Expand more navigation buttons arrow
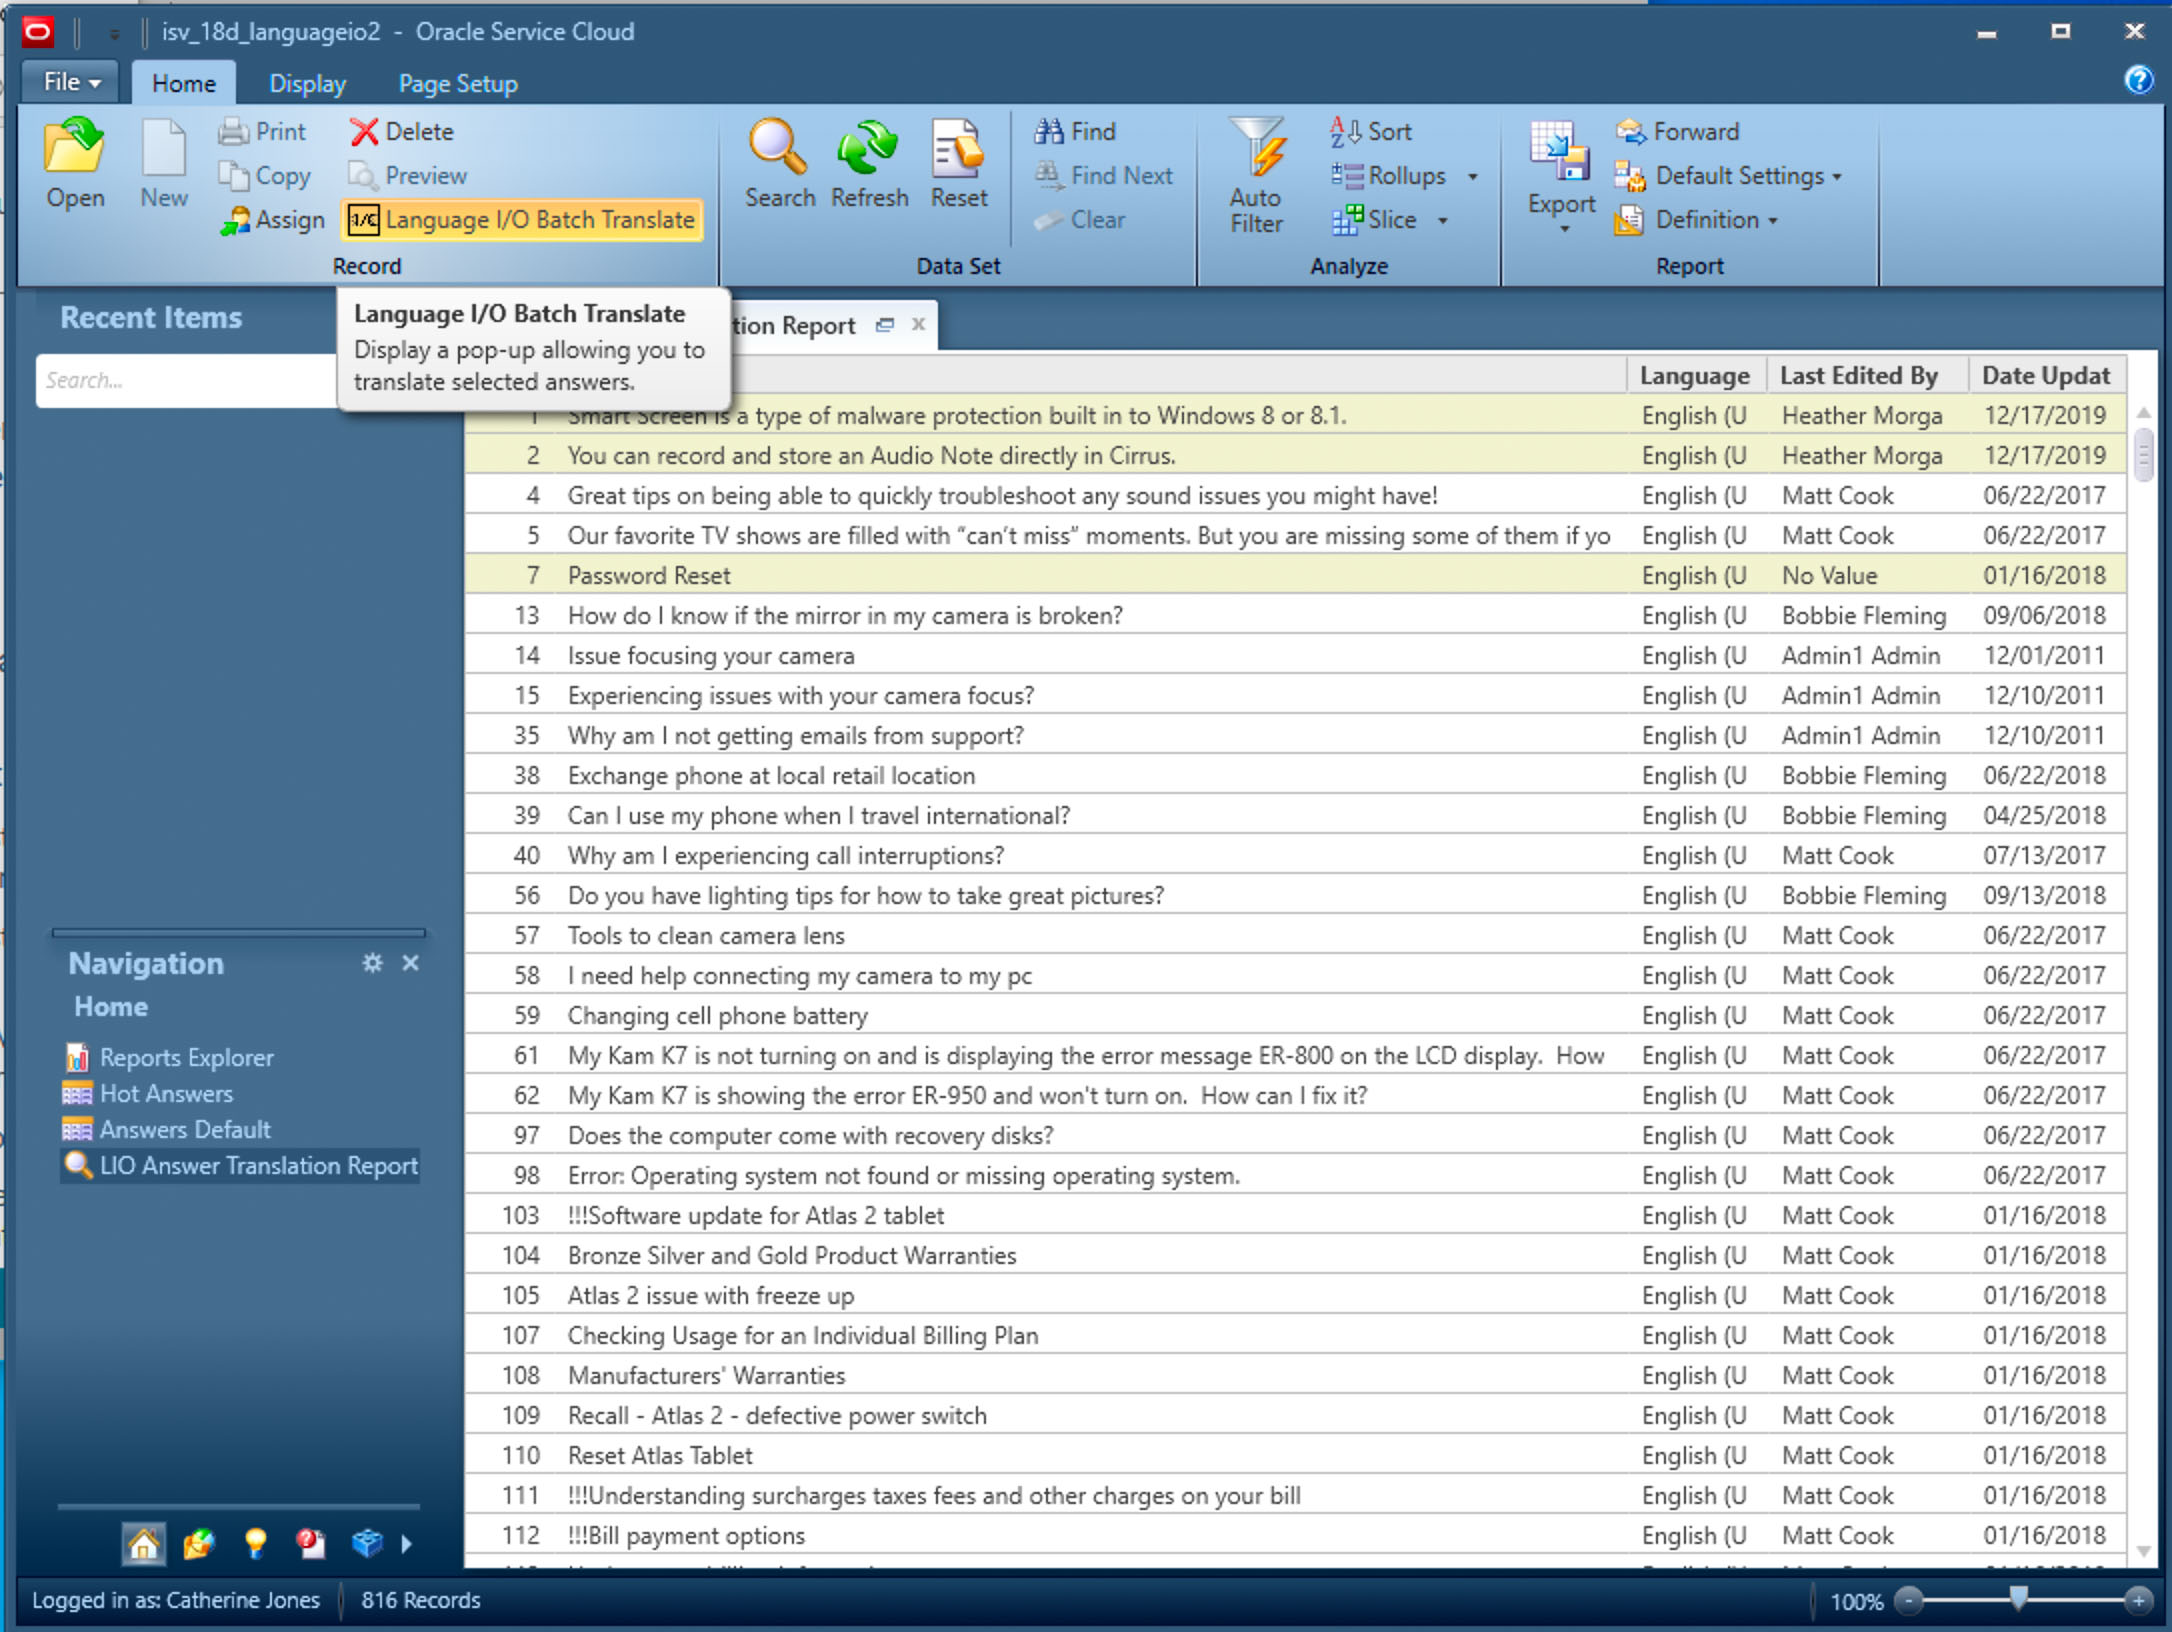Image resolution: width=2172 pixels, height=1632 pixels. coord(406,1544)
